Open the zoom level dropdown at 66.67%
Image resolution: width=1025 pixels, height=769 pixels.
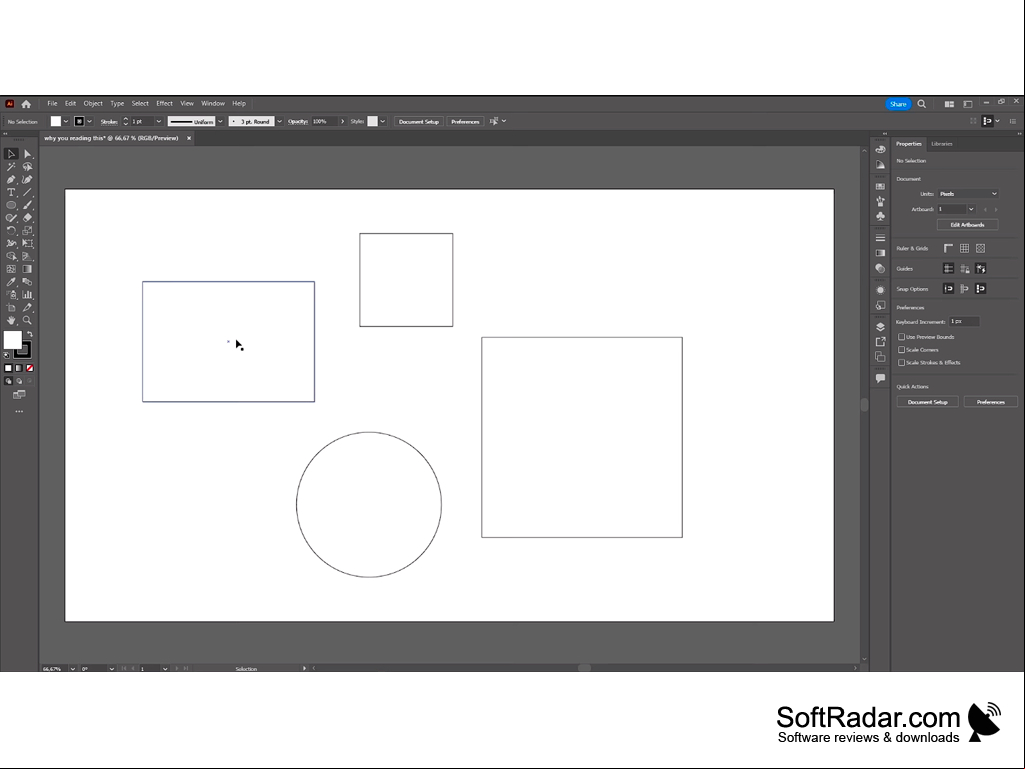(x=73, y=668)
